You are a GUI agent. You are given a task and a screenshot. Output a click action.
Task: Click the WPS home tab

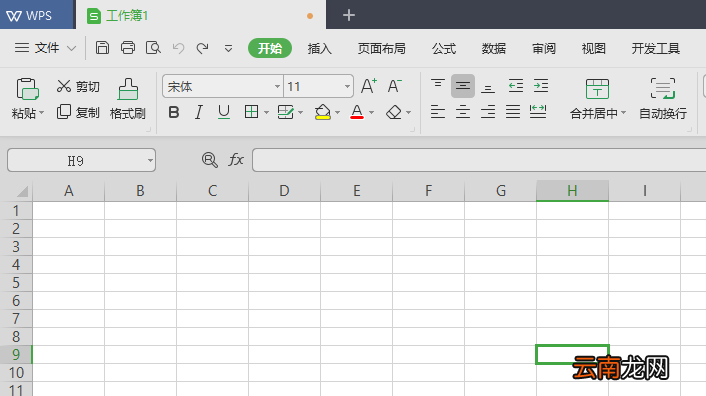coord(36,15)
